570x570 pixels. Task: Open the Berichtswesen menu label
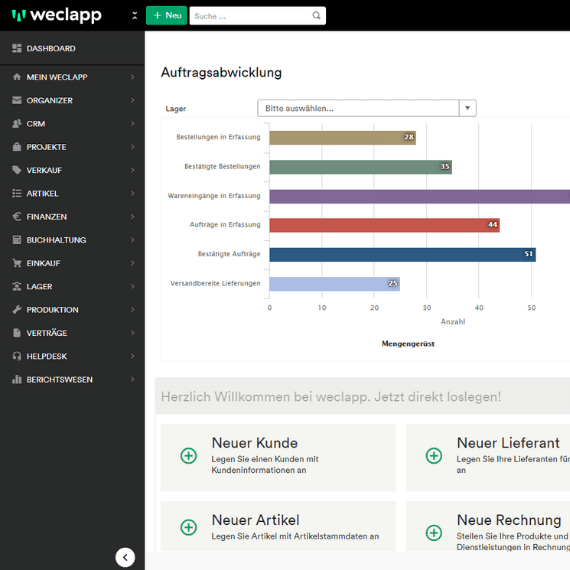coord(59,380)
